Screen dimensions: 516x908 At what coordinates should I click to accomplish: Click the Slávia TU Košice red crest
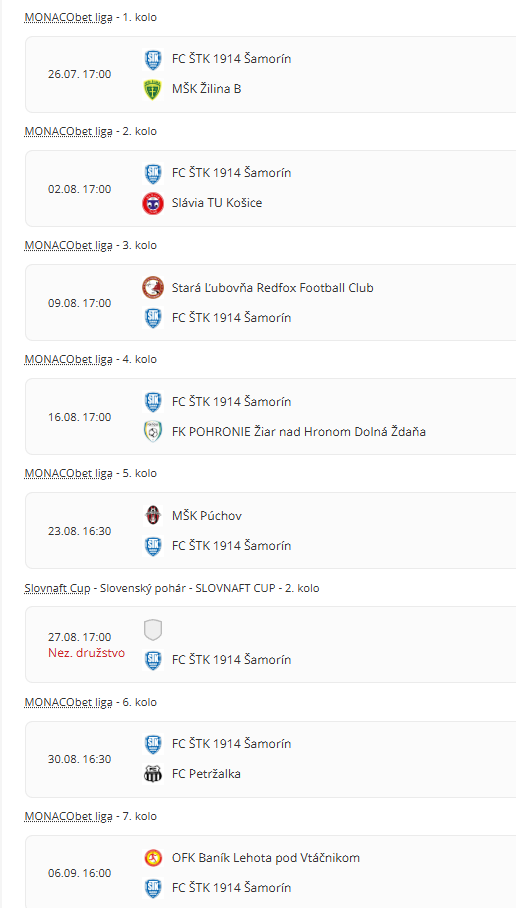click(153, 203)
